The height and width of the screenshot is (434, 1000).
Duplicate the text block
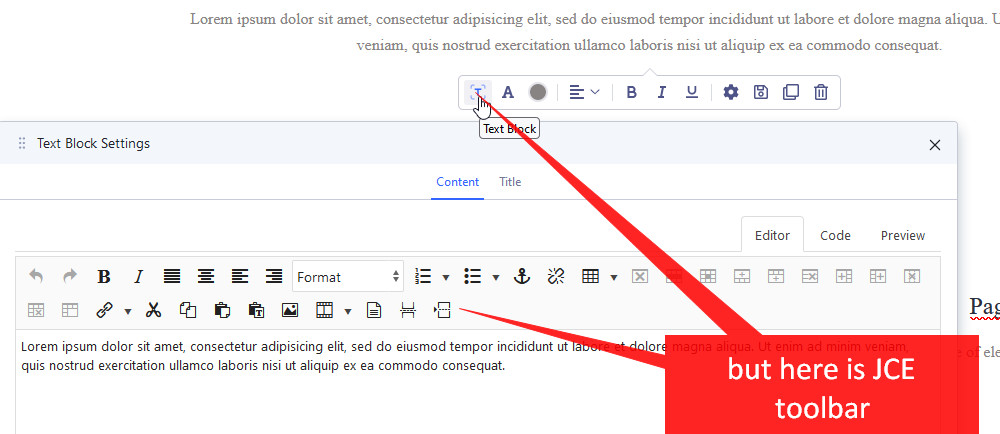(791, 92)
